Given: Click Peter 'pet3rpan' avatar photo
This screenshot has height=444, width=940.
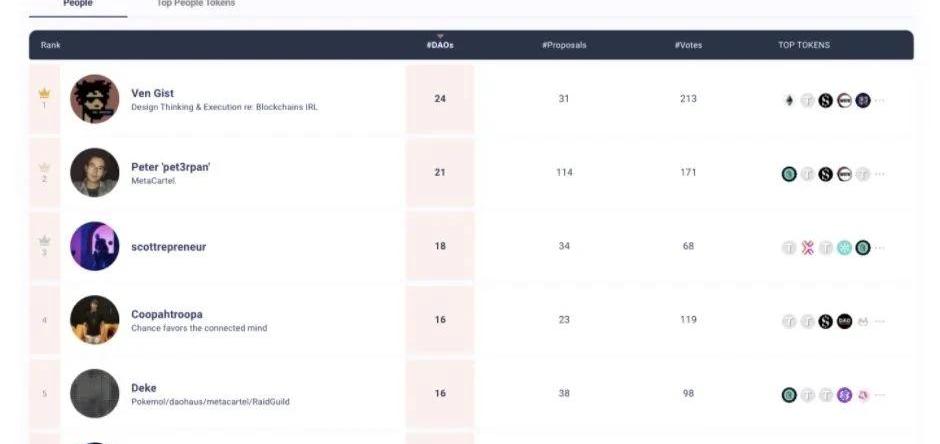Looking at the screenshot, I should (95, 173).
